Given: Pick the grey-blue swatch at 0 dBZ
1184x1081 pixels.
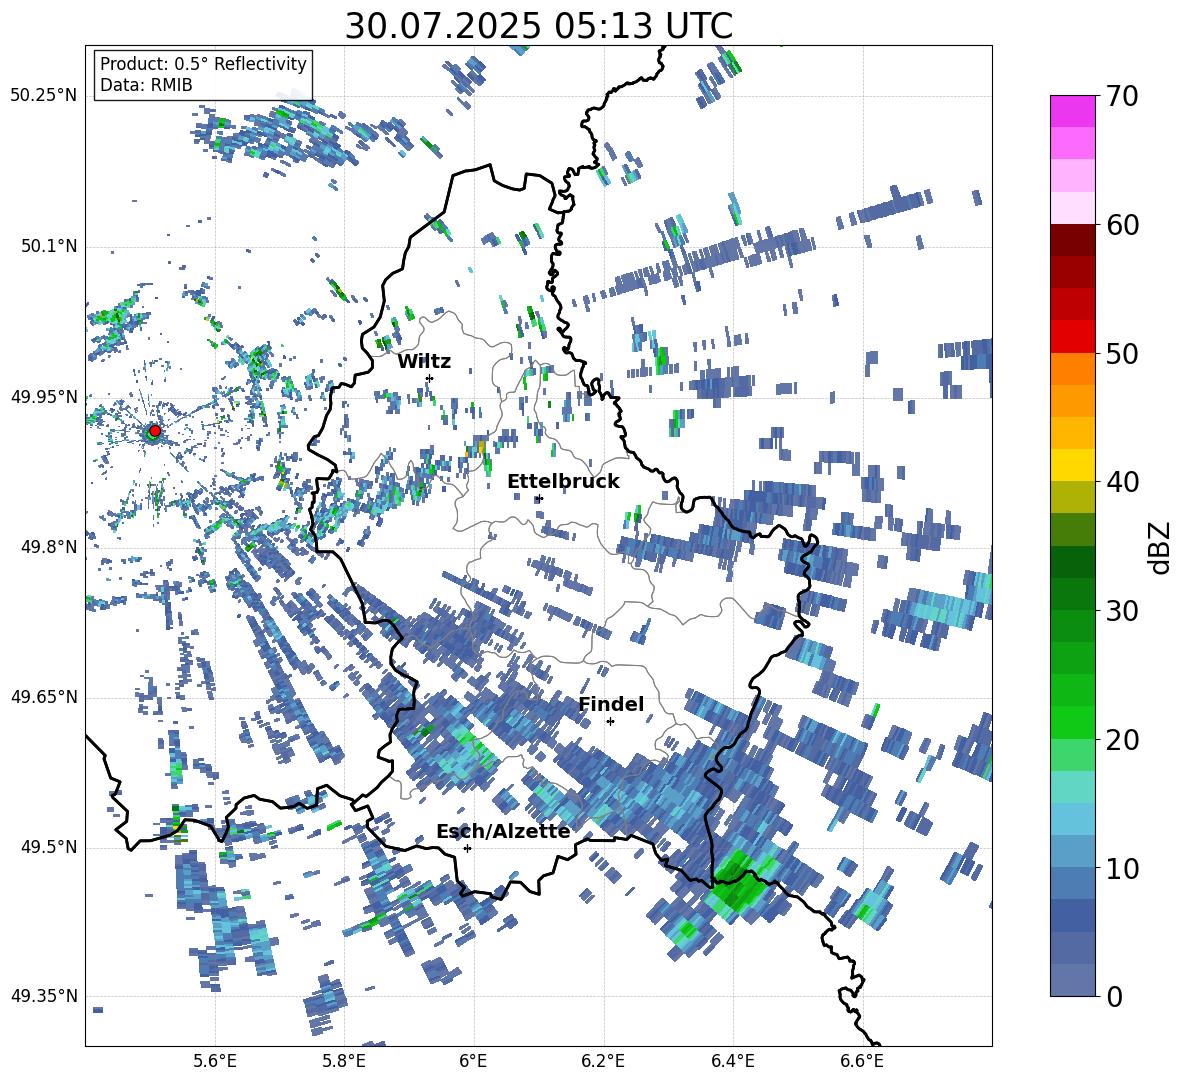Looking at the screenshot, I should [1072, 980].
